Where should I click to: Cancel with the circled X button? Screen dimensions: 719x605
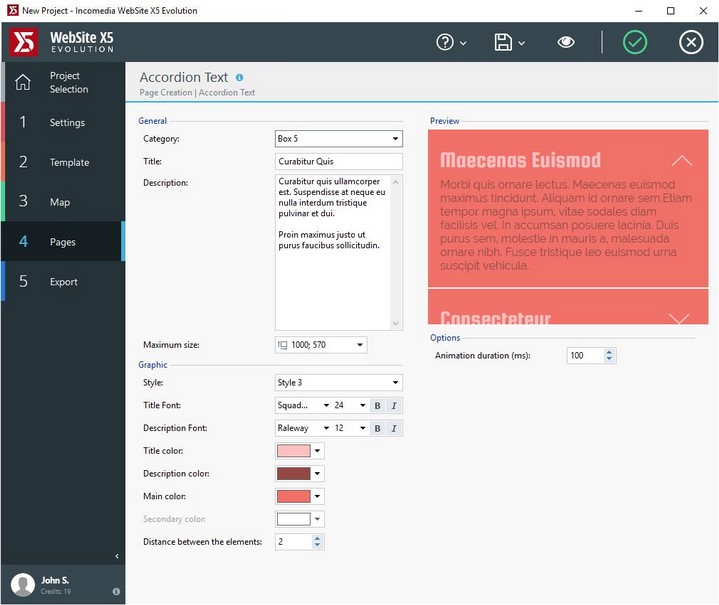[x=691, y=42]
